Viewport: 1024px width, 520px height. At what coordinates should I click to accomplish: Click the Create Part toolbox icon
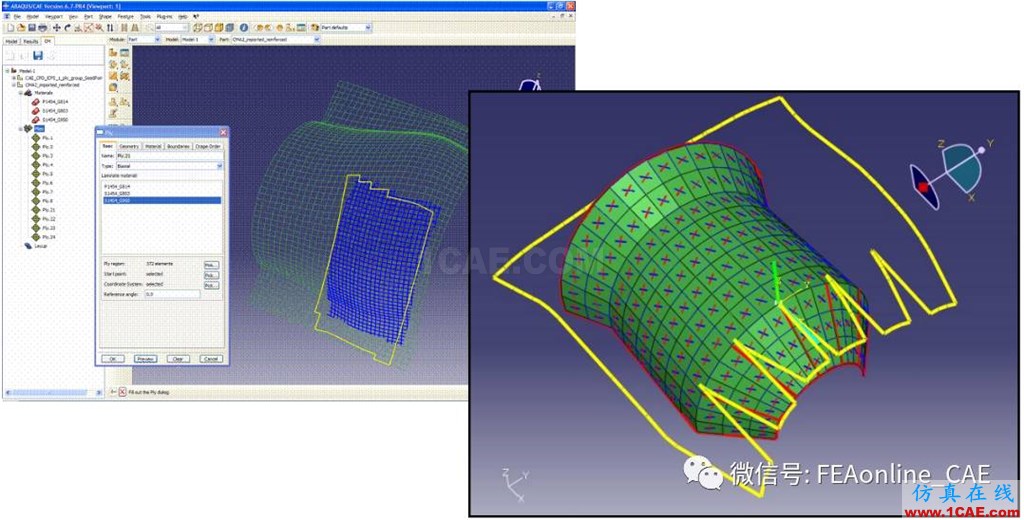click(114, 52)
